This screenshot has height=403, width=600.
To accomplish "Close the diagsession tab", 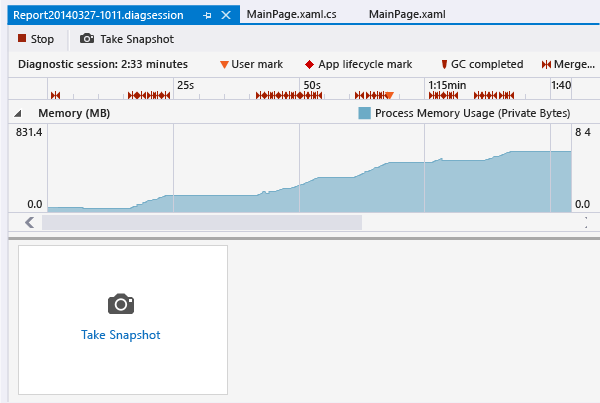I will coord(226,15).
